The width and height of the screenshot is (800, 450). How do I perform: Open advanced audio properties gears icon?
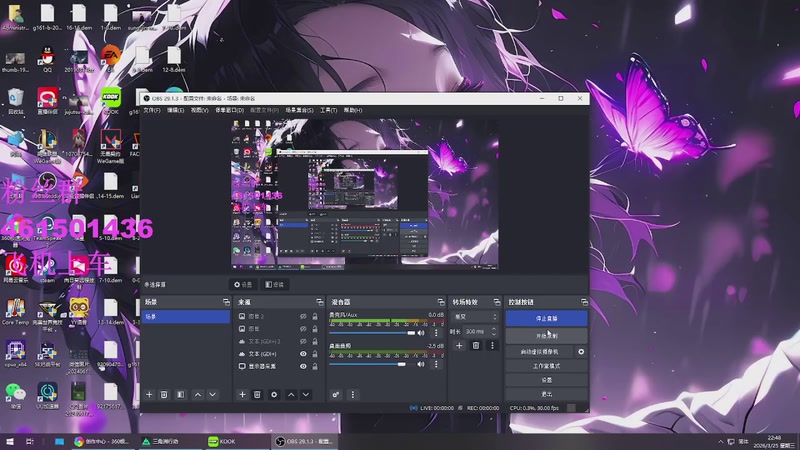(x=336, y=394)
